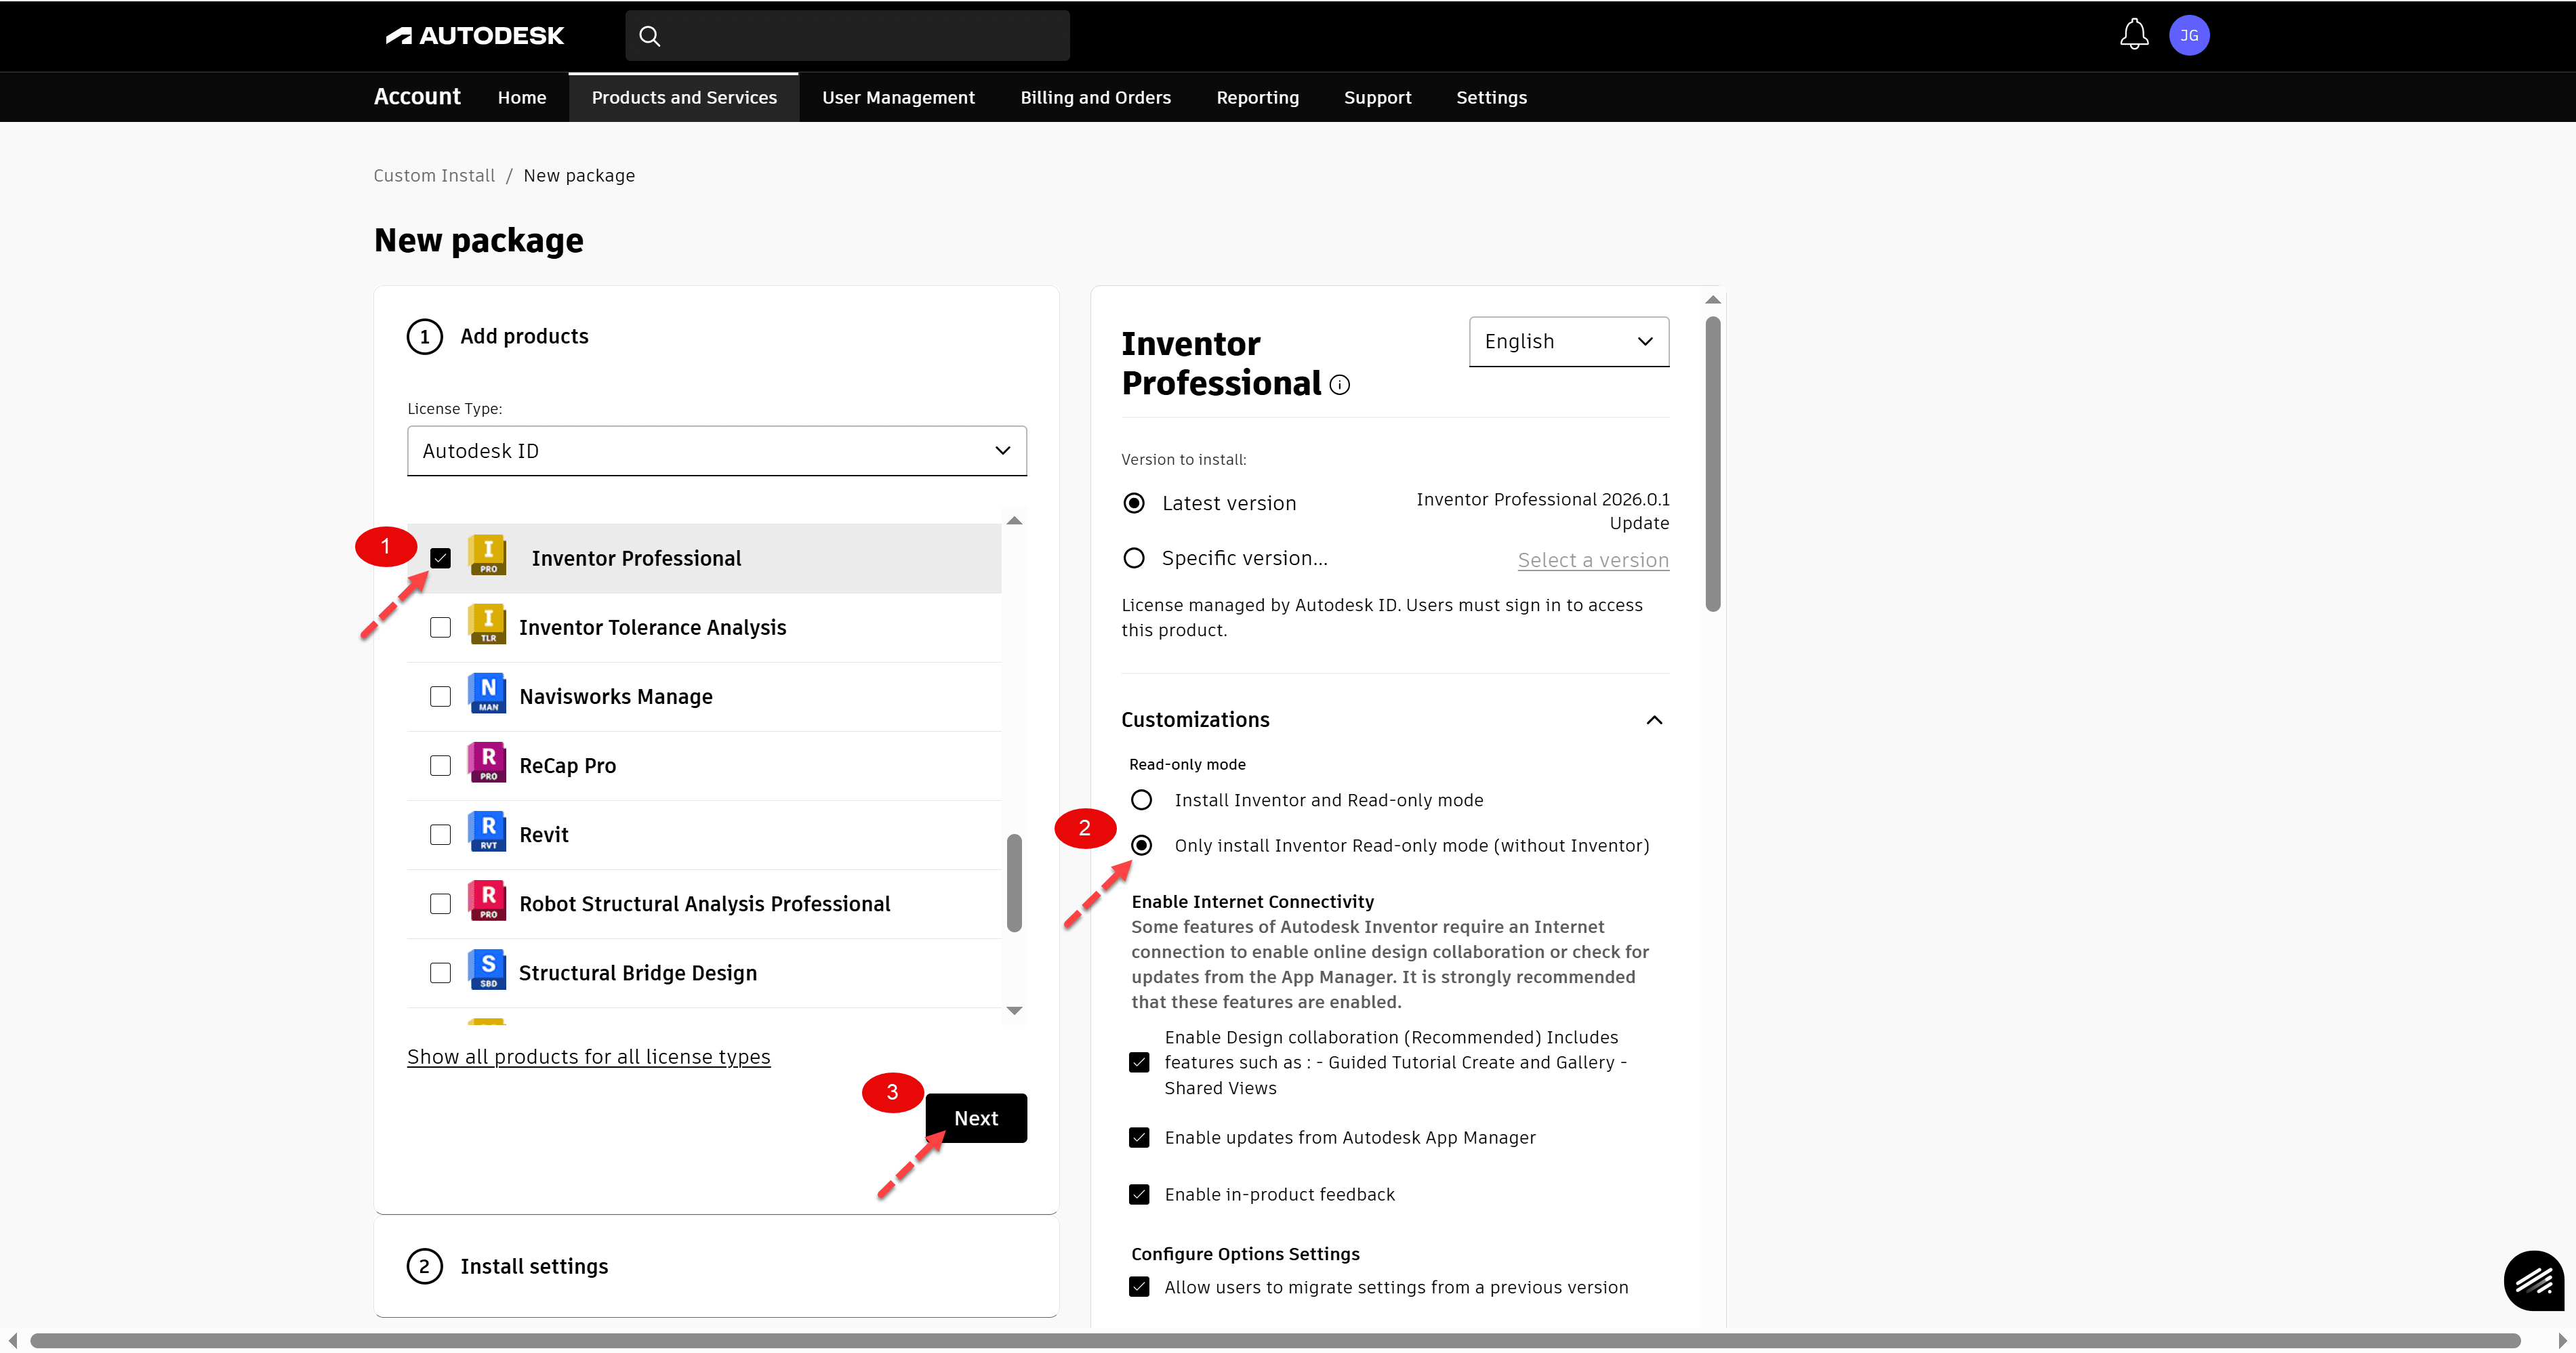Click the Next button
This screenshot has width=2576, height=1353.
(x=976, y=1118)
